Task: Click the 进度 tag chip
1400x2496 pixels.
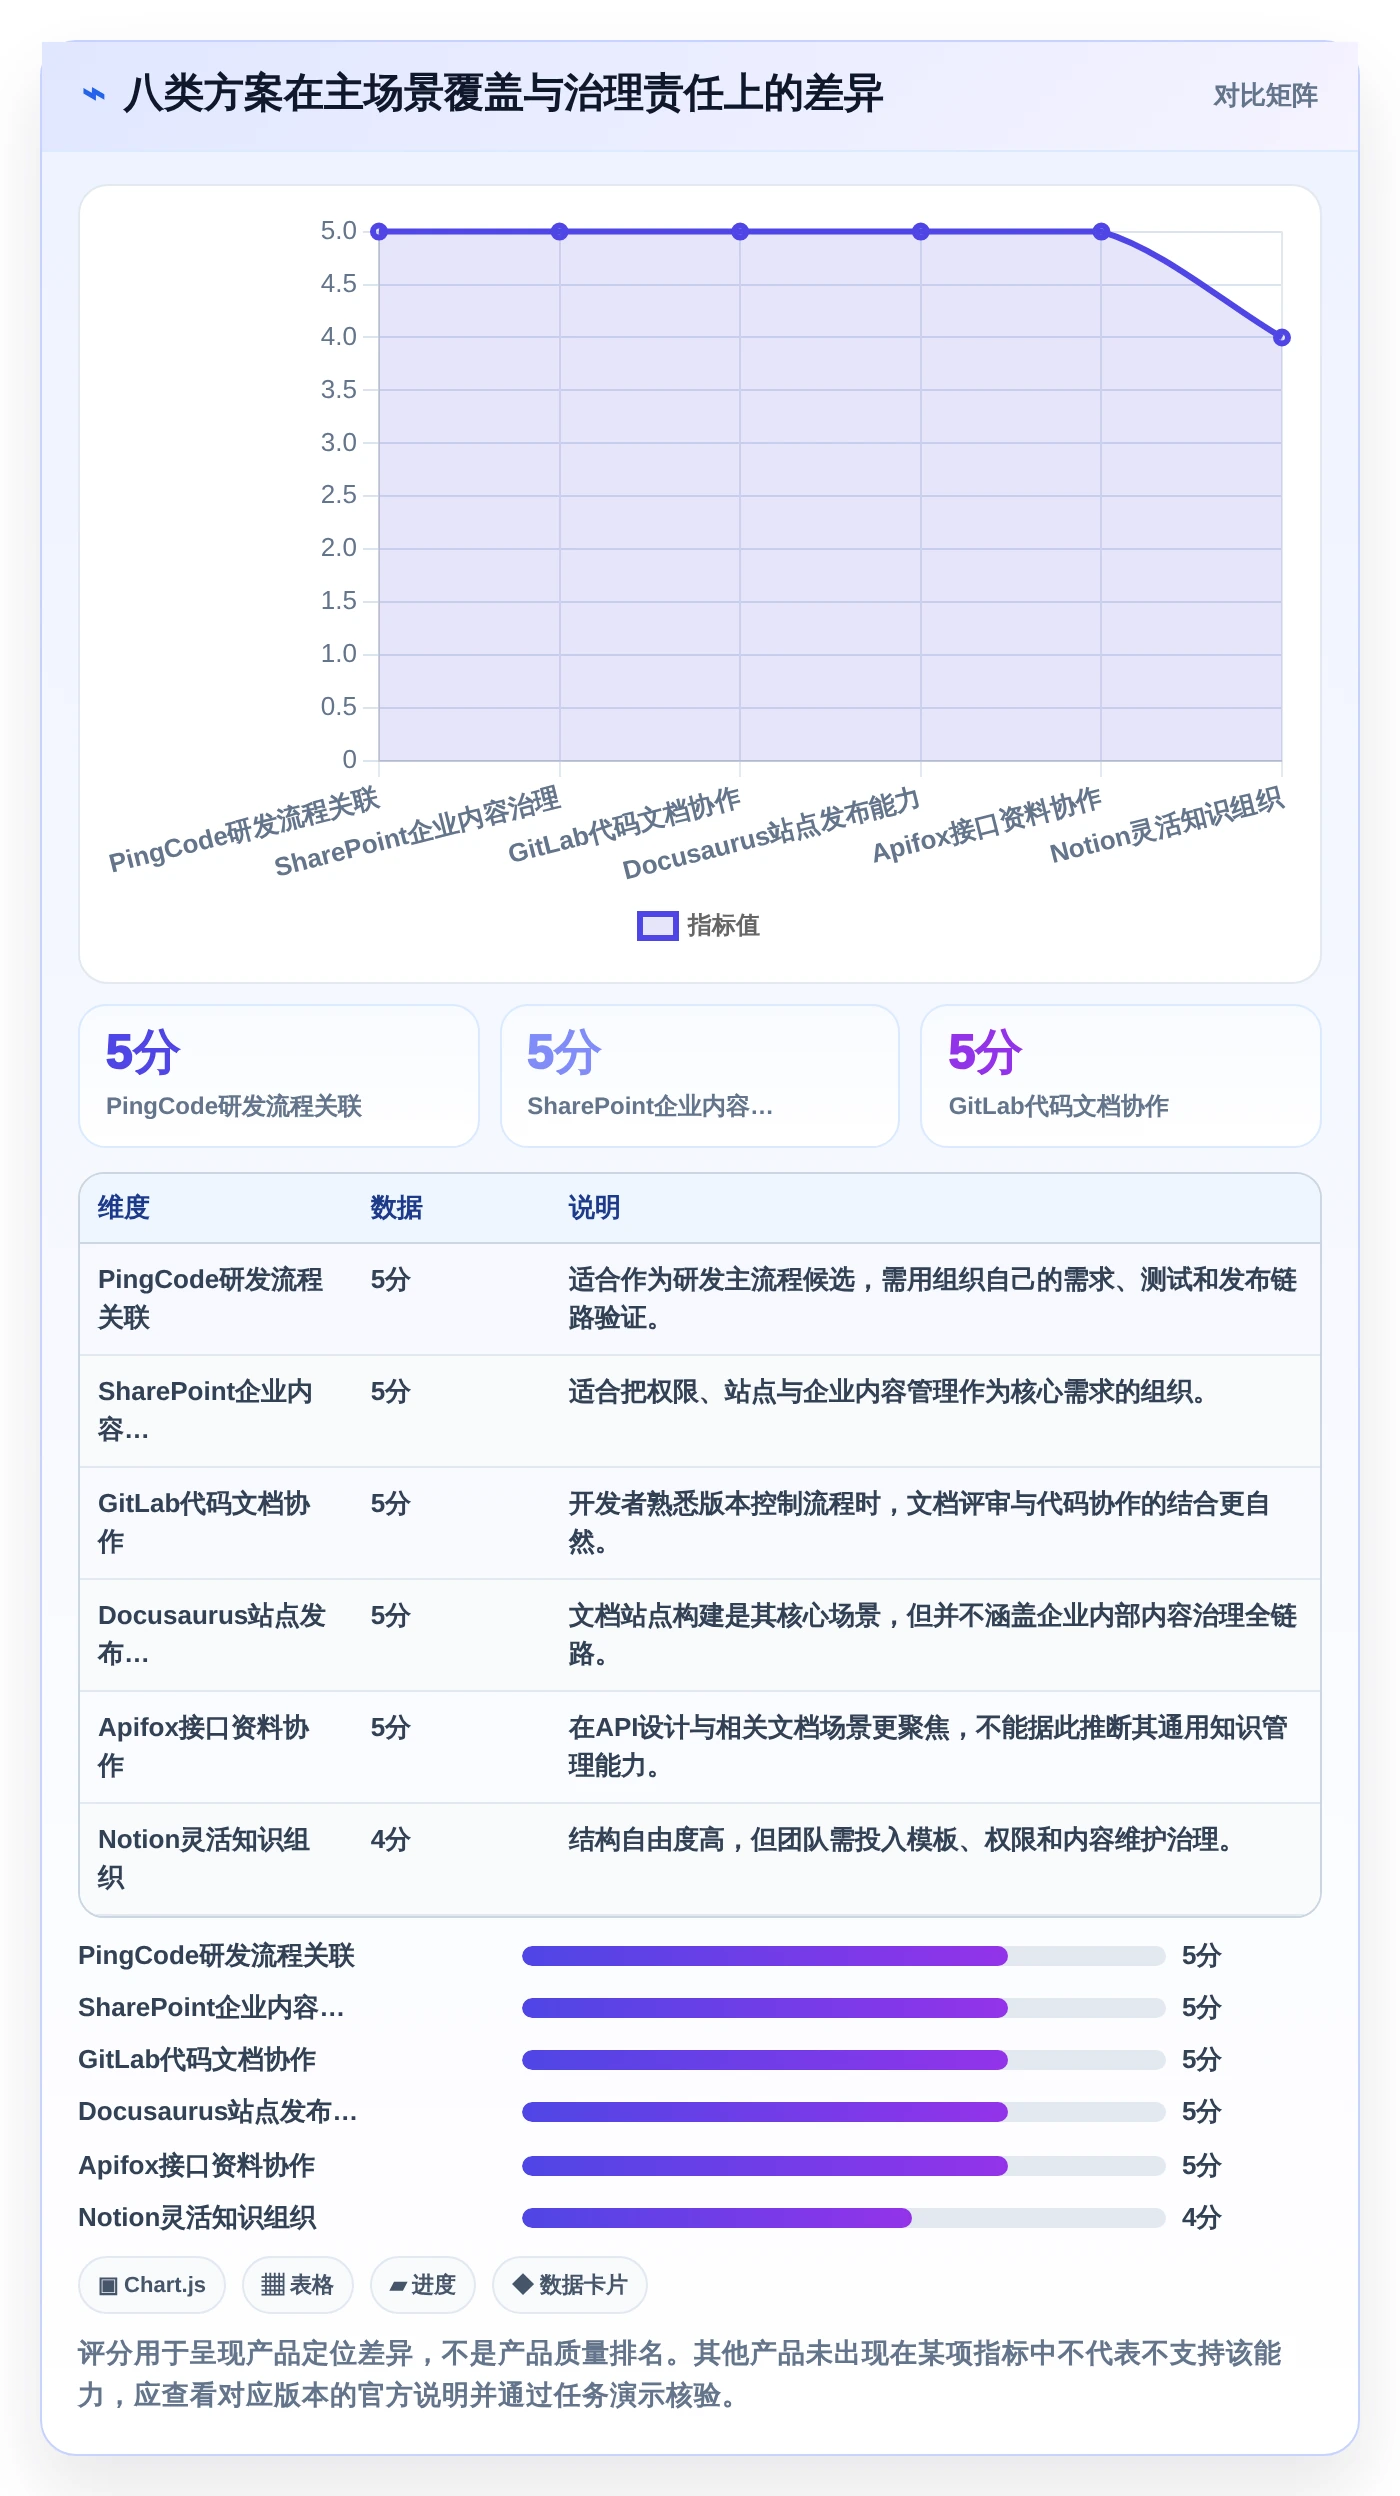Action: click(423, 2285)
